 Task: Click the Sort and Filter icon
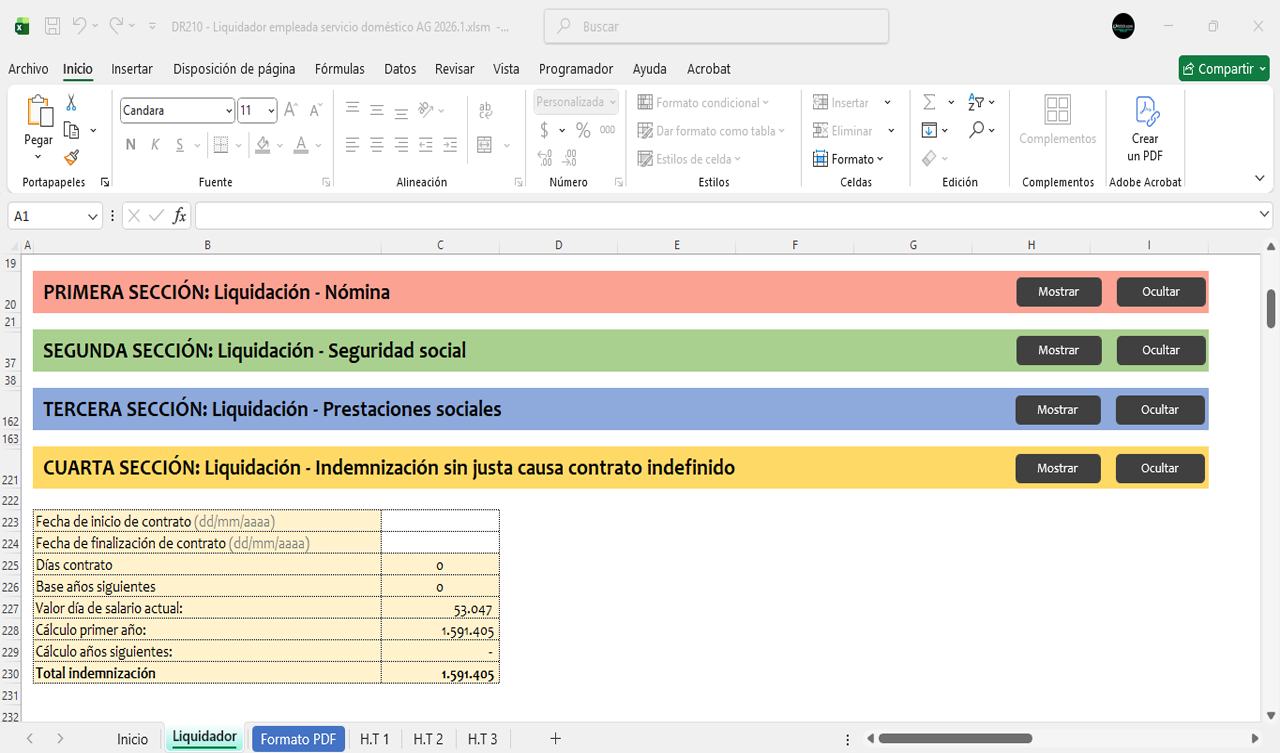[x=976, y=103]
